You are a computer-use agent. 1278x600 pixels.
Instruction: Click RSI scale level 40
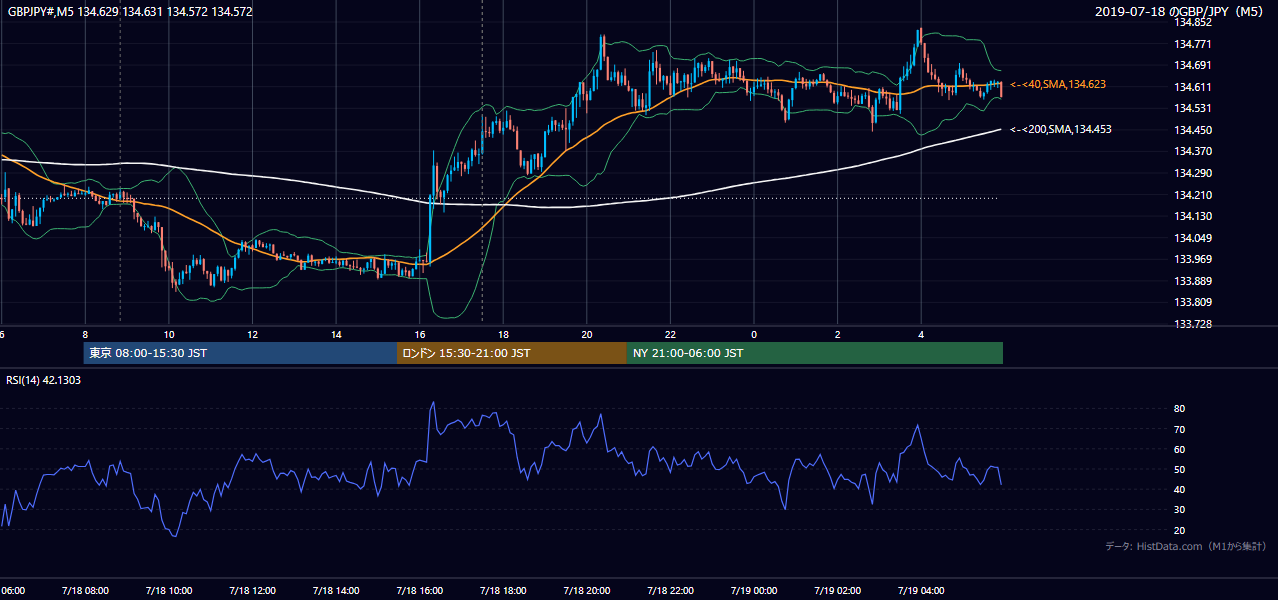[x=1180, y=489]
